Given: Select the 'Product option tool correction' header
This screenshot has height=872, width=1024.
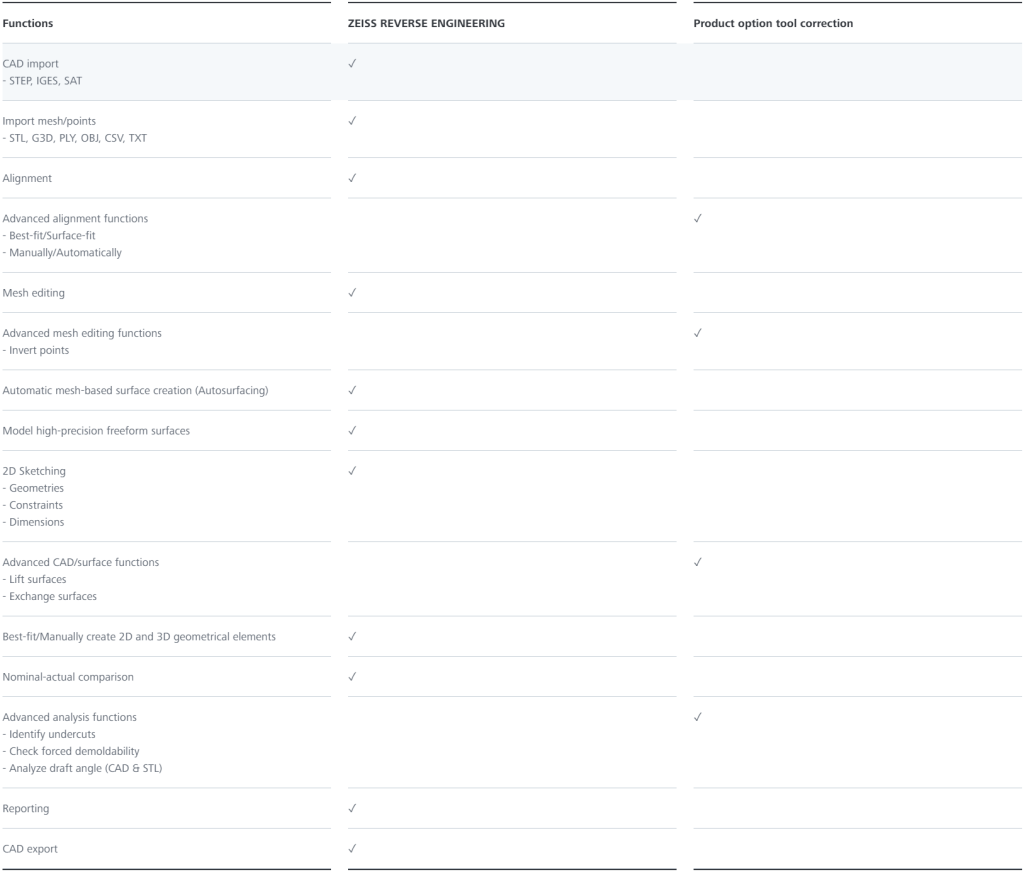Looking at the screenshot, I should pyautogui.click(x=773, y=23).
